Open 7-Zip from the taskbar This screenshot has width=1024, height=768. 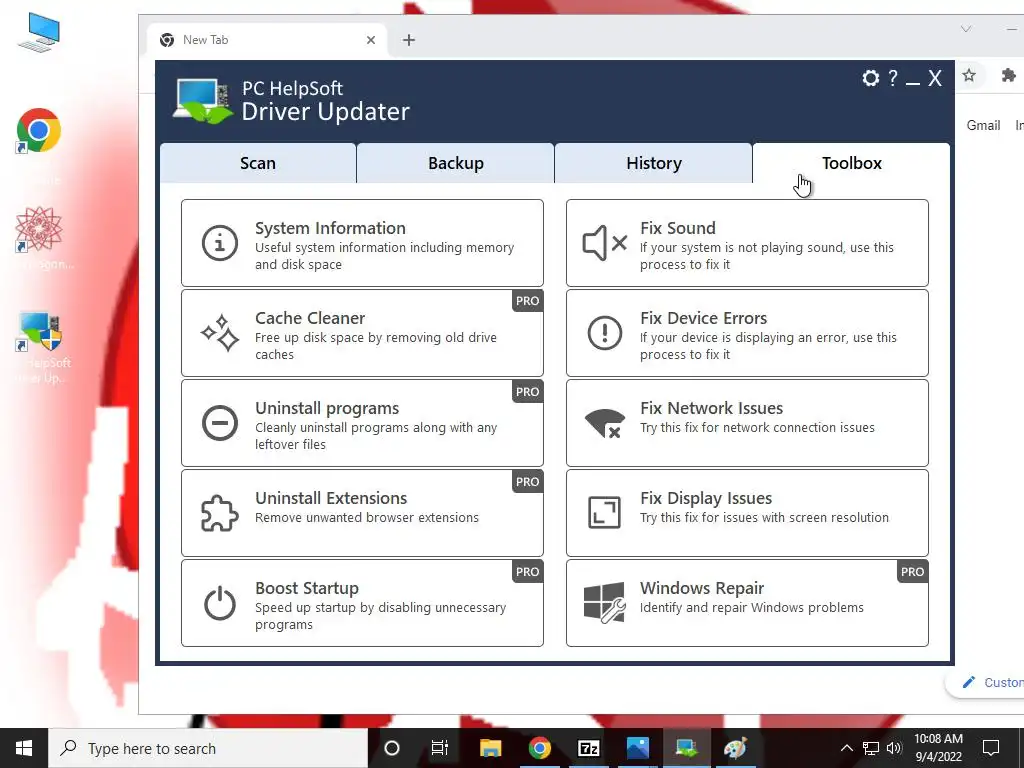pyautogui.click(x=588, y=748)
